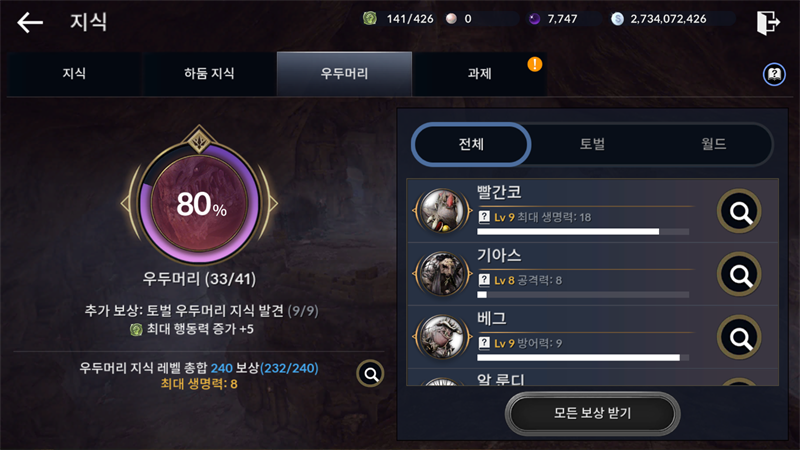This screenshot has width=800, height=450.
Task: Select the 월드 filter
Action: coord(713,144)
